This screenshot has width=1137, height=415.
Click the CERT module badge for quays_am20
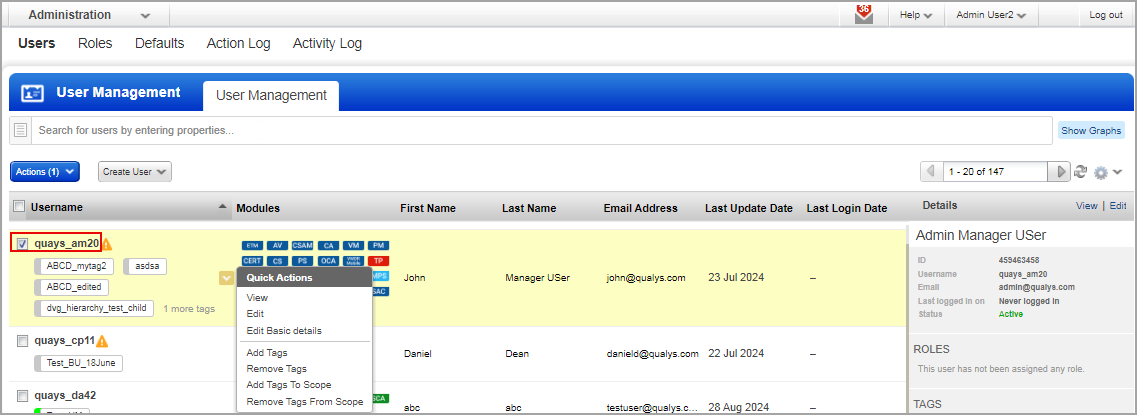pyautogui.click(x=252, y=260)
